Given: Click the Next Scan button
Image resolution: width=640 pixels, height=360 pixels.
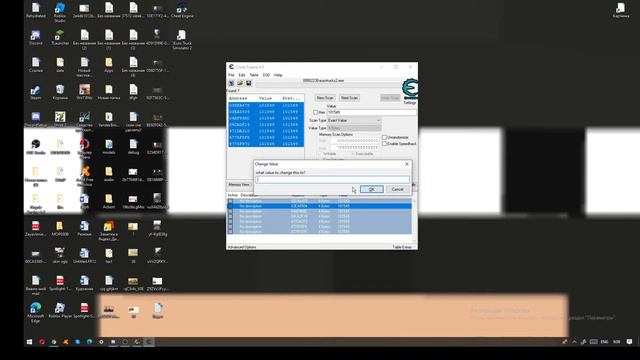Looking at the screenshot, I should (349, 98).
